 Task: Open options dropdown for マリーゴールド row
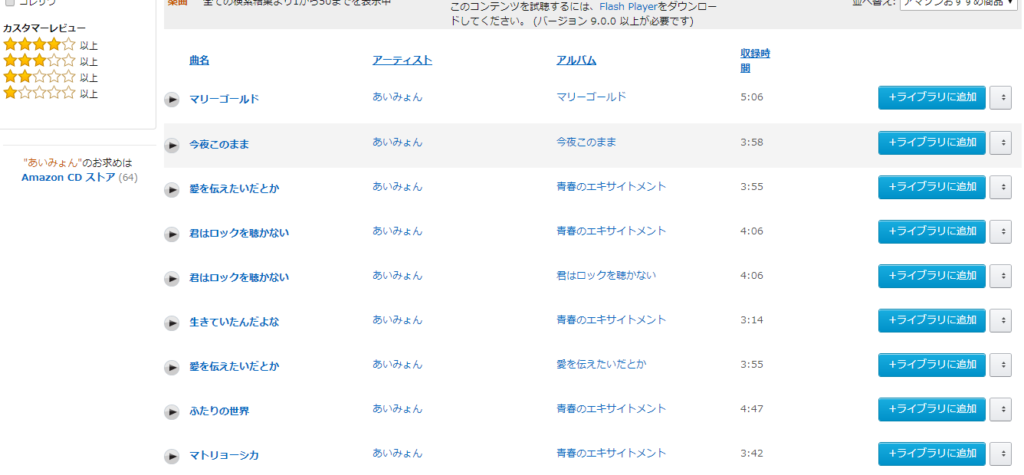(x=1000, y=98)
